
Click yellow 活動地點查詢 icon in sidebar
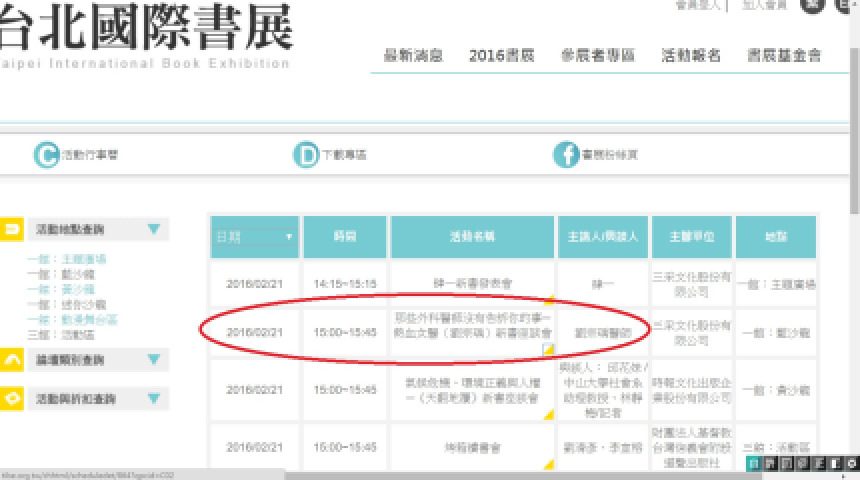click(12, 230)
